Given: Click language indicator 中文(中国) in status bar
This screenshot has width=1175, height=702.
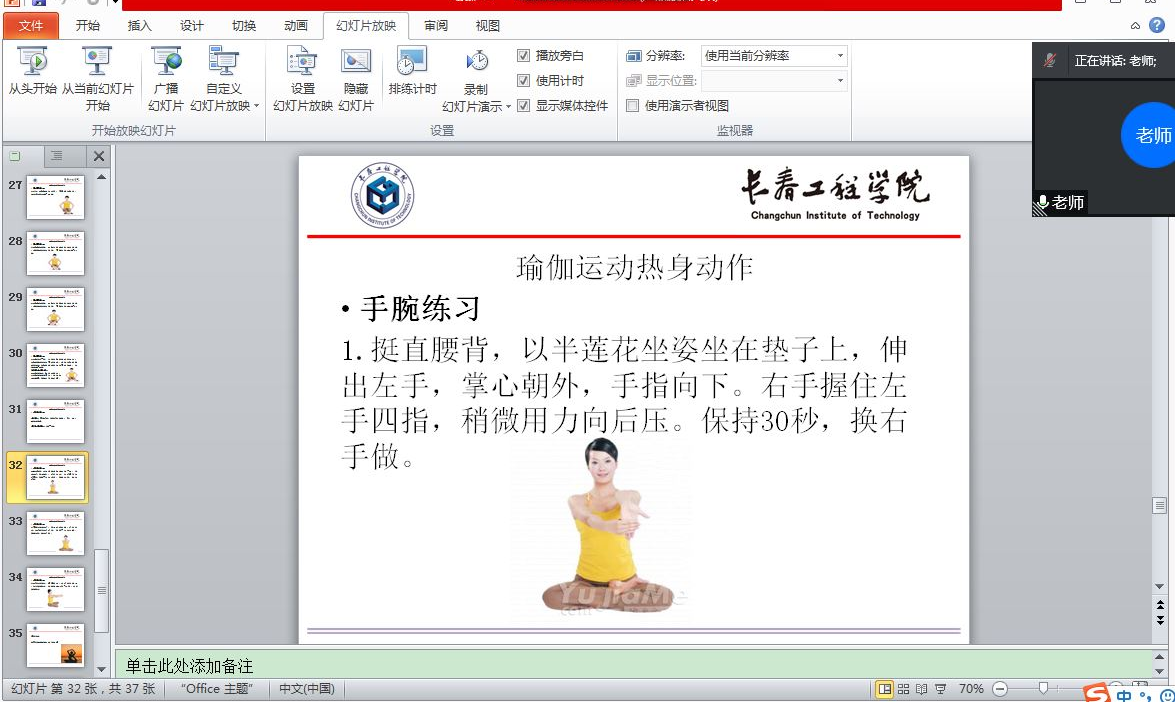Looking at the screenshot, I should coord(306,689).
